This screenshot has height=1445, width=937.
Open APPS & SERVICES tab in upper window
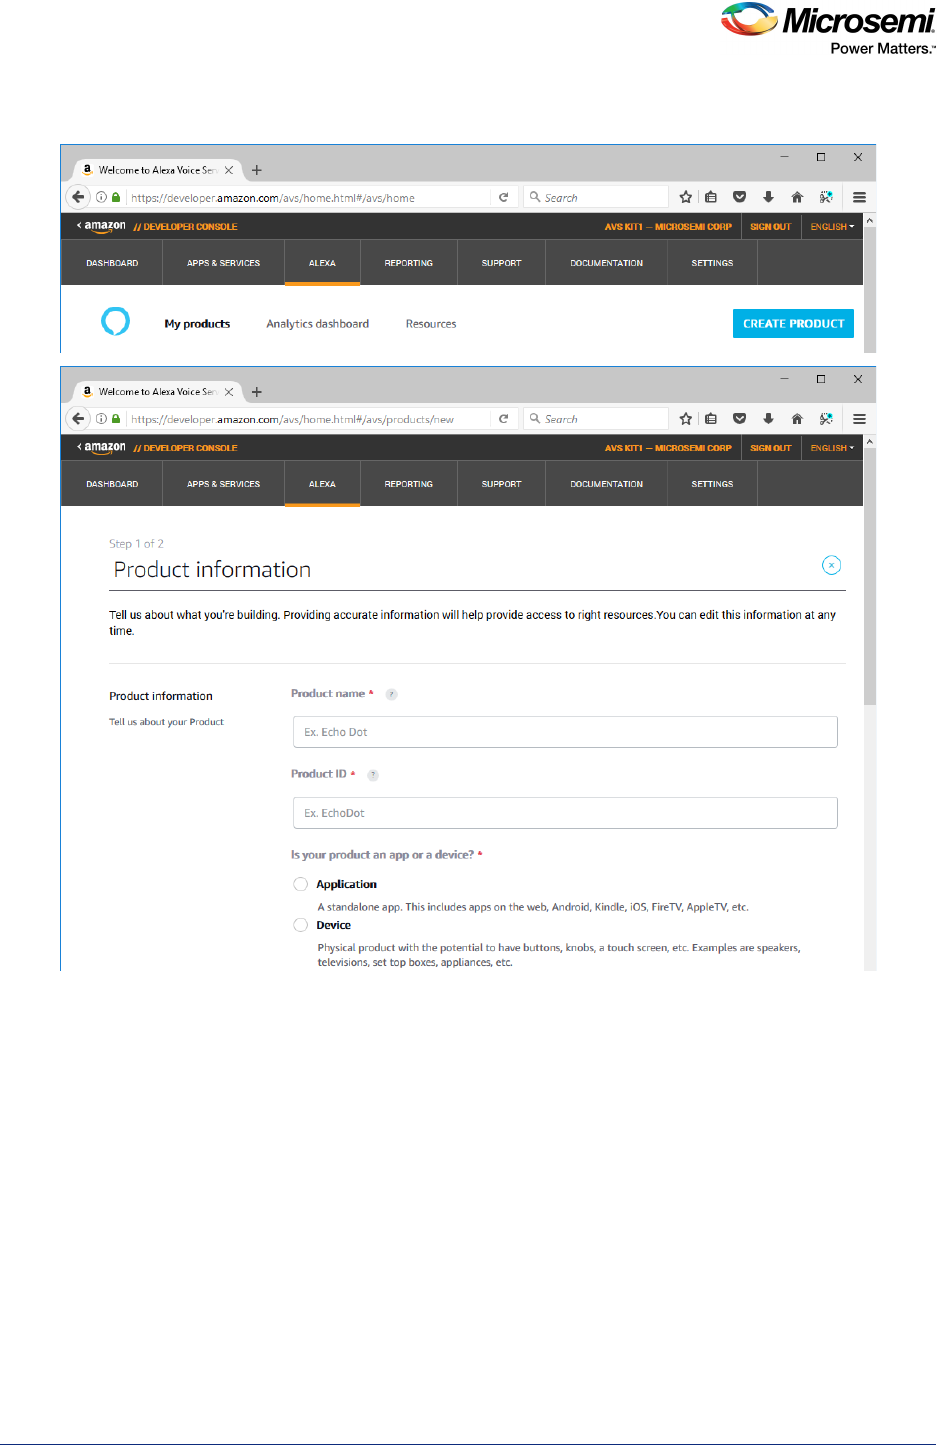tap(223, 263)
